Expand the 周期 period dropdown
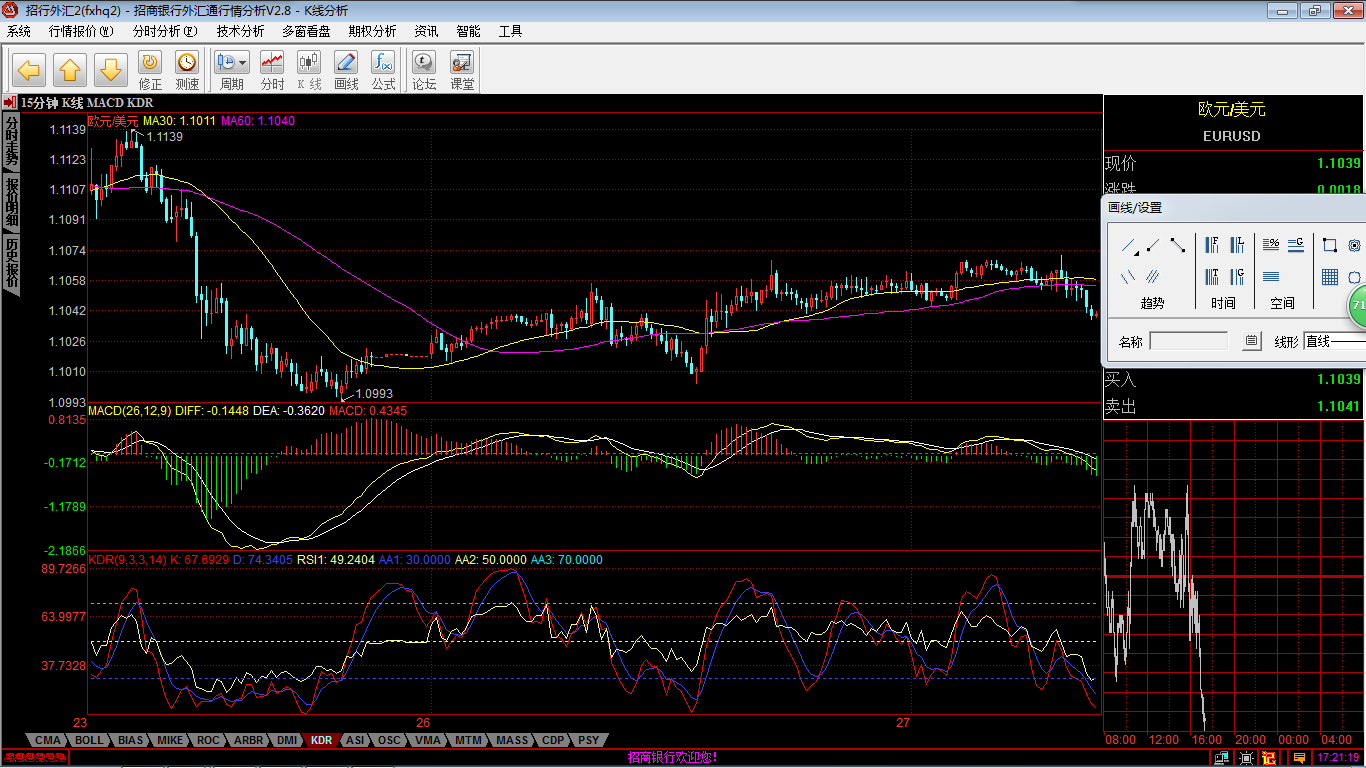The image size is (1366, 768). (242, 62)
